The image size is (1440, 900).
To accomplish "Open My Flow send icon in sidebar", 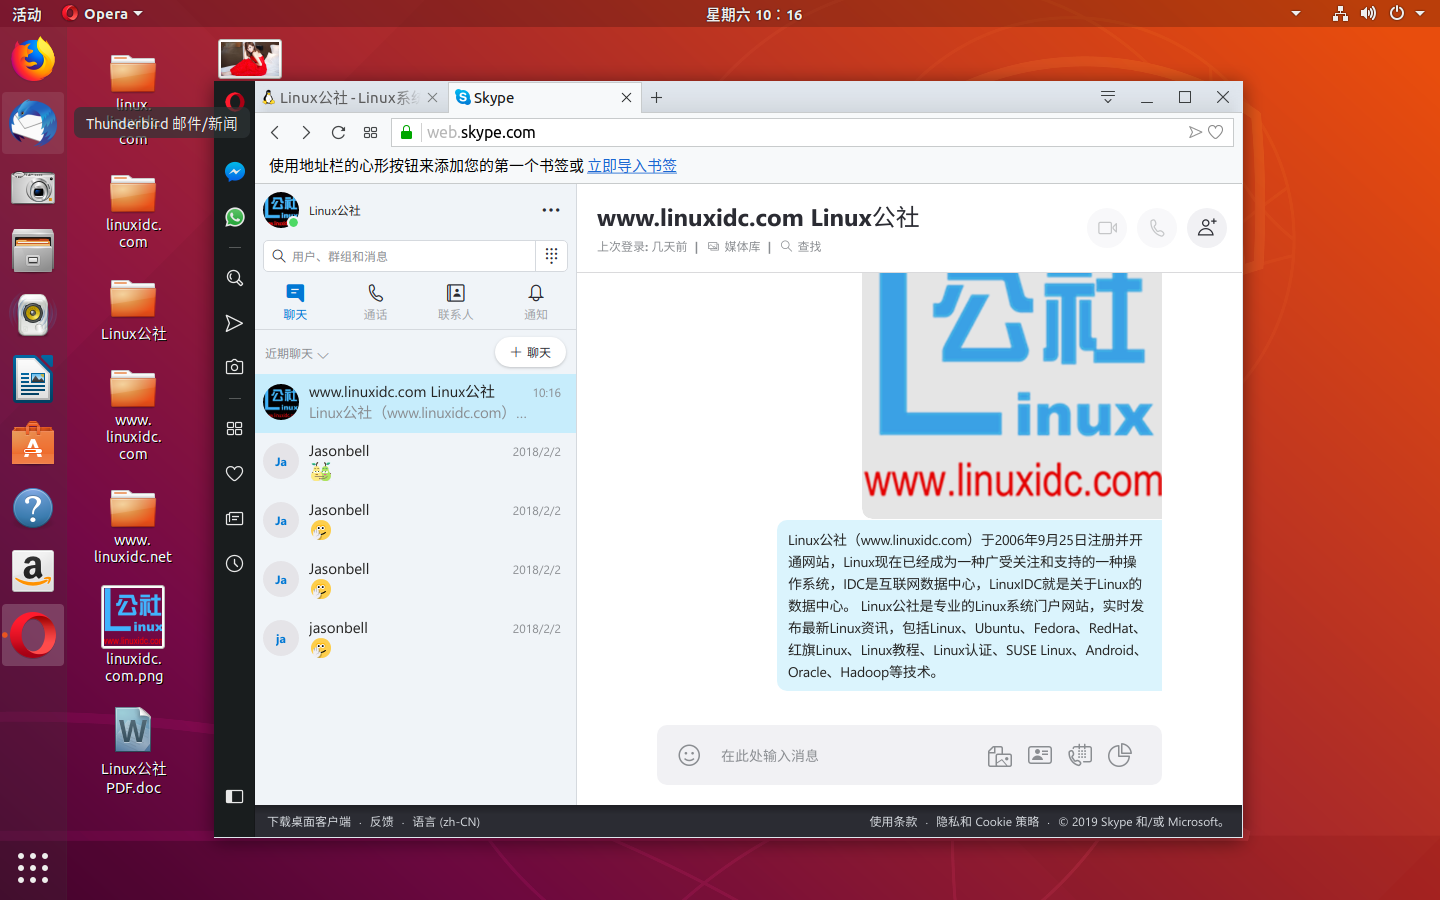I will (x=234, y=323).
